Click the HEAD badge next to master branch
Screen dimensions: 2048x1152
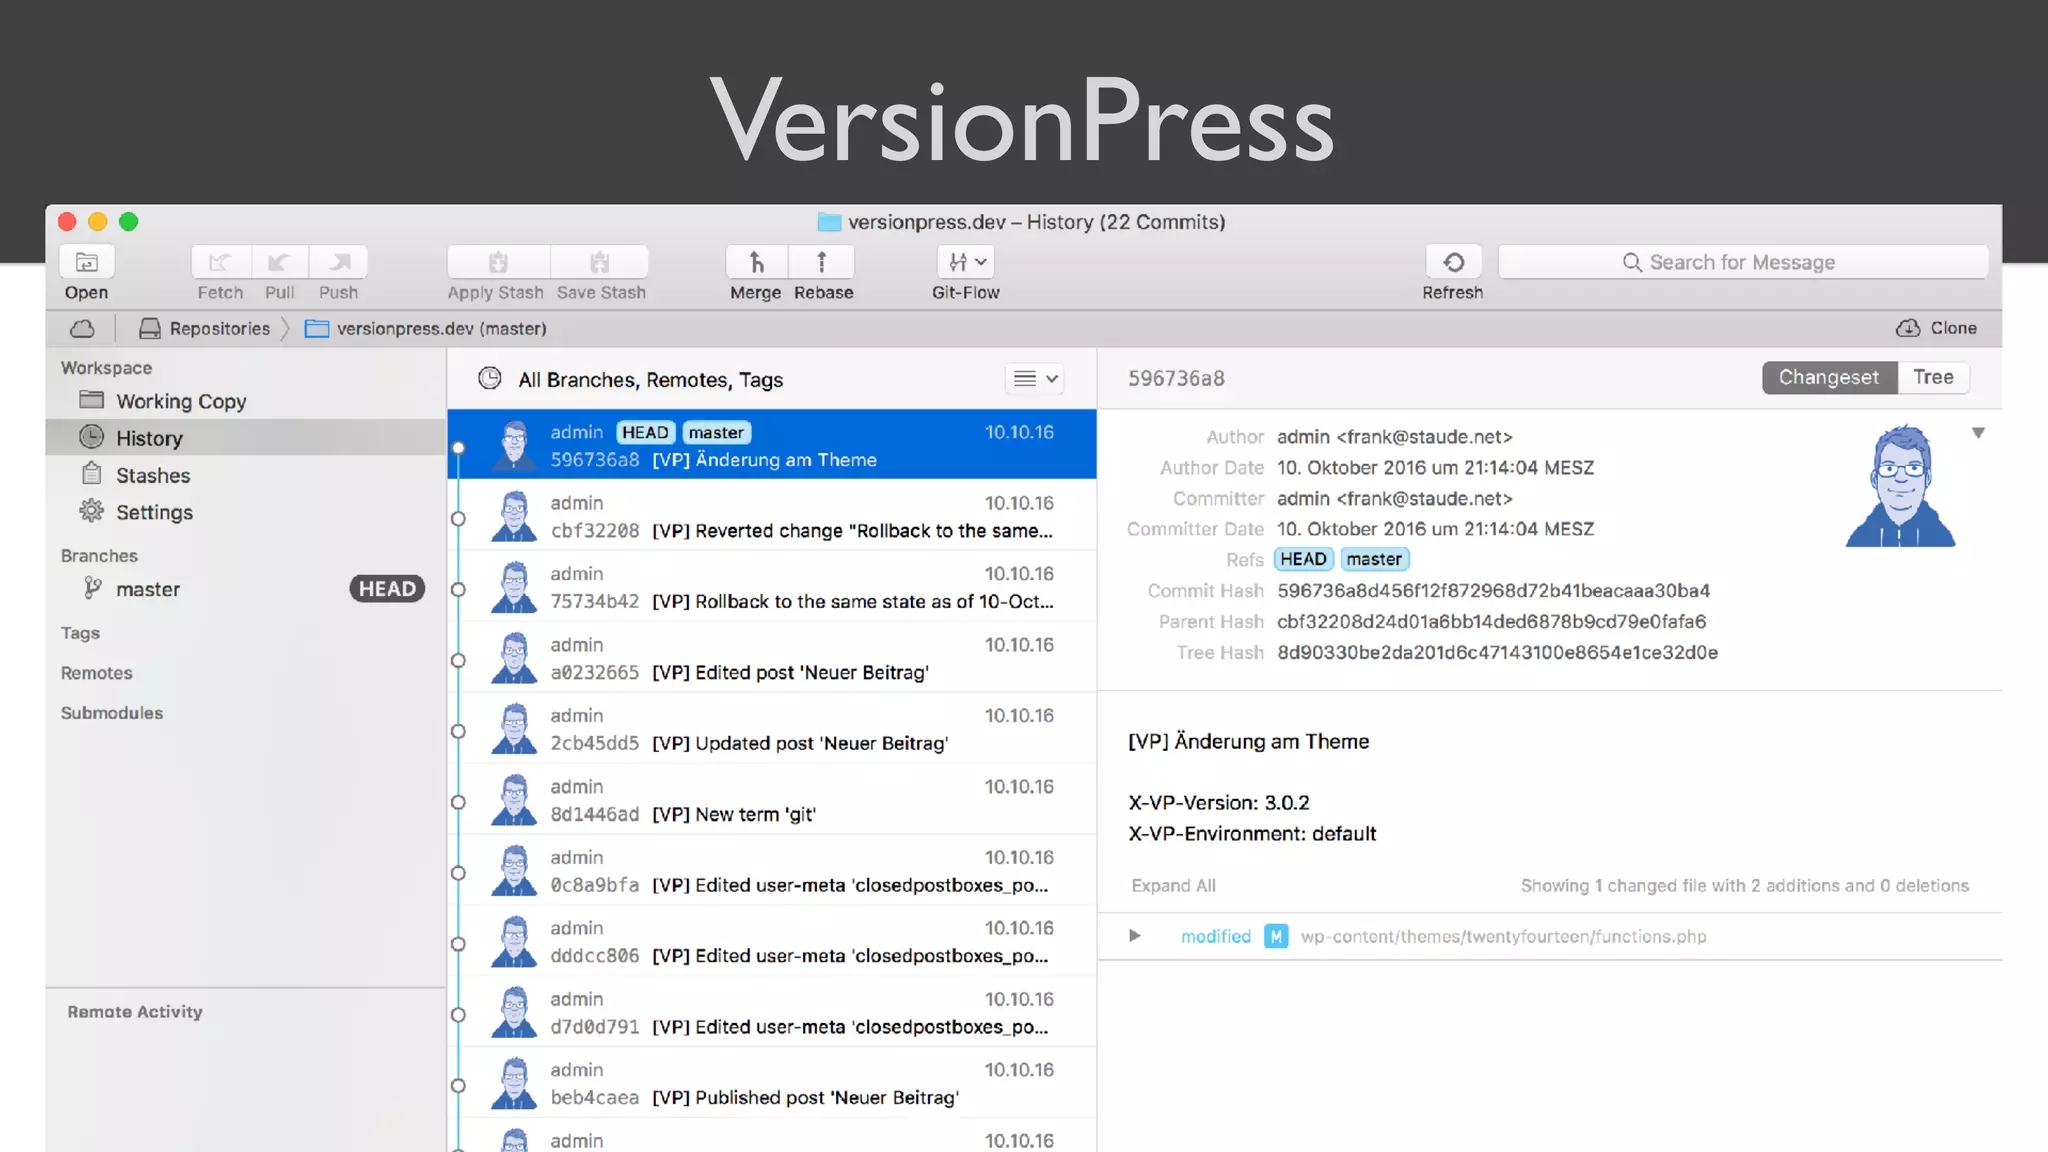click(387, 589)
